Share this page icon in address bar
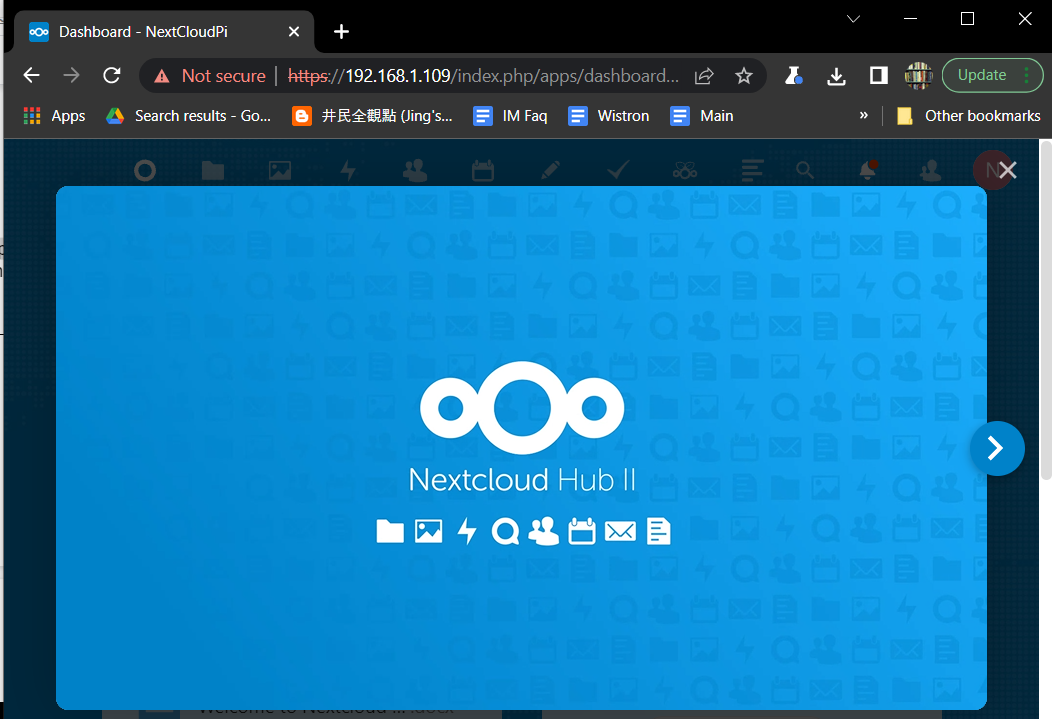 tap(704, 76)
